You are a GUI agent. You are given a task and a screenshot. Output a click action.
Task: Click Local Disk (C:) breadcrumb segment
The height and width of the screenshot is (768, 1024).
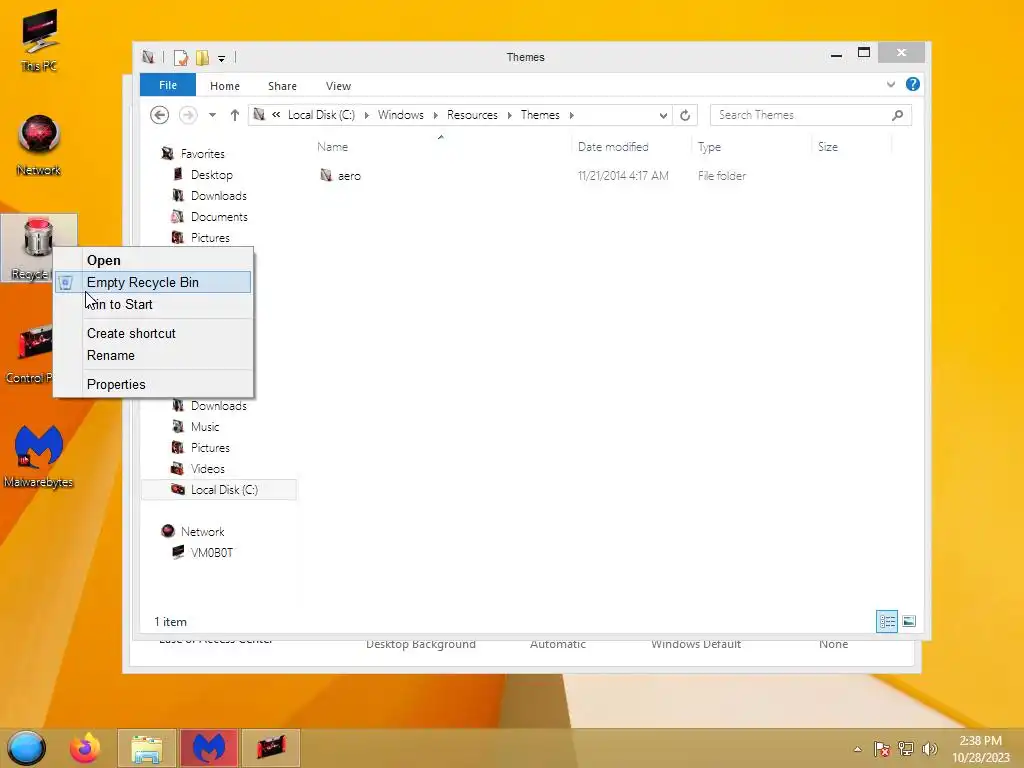(321, 115)
